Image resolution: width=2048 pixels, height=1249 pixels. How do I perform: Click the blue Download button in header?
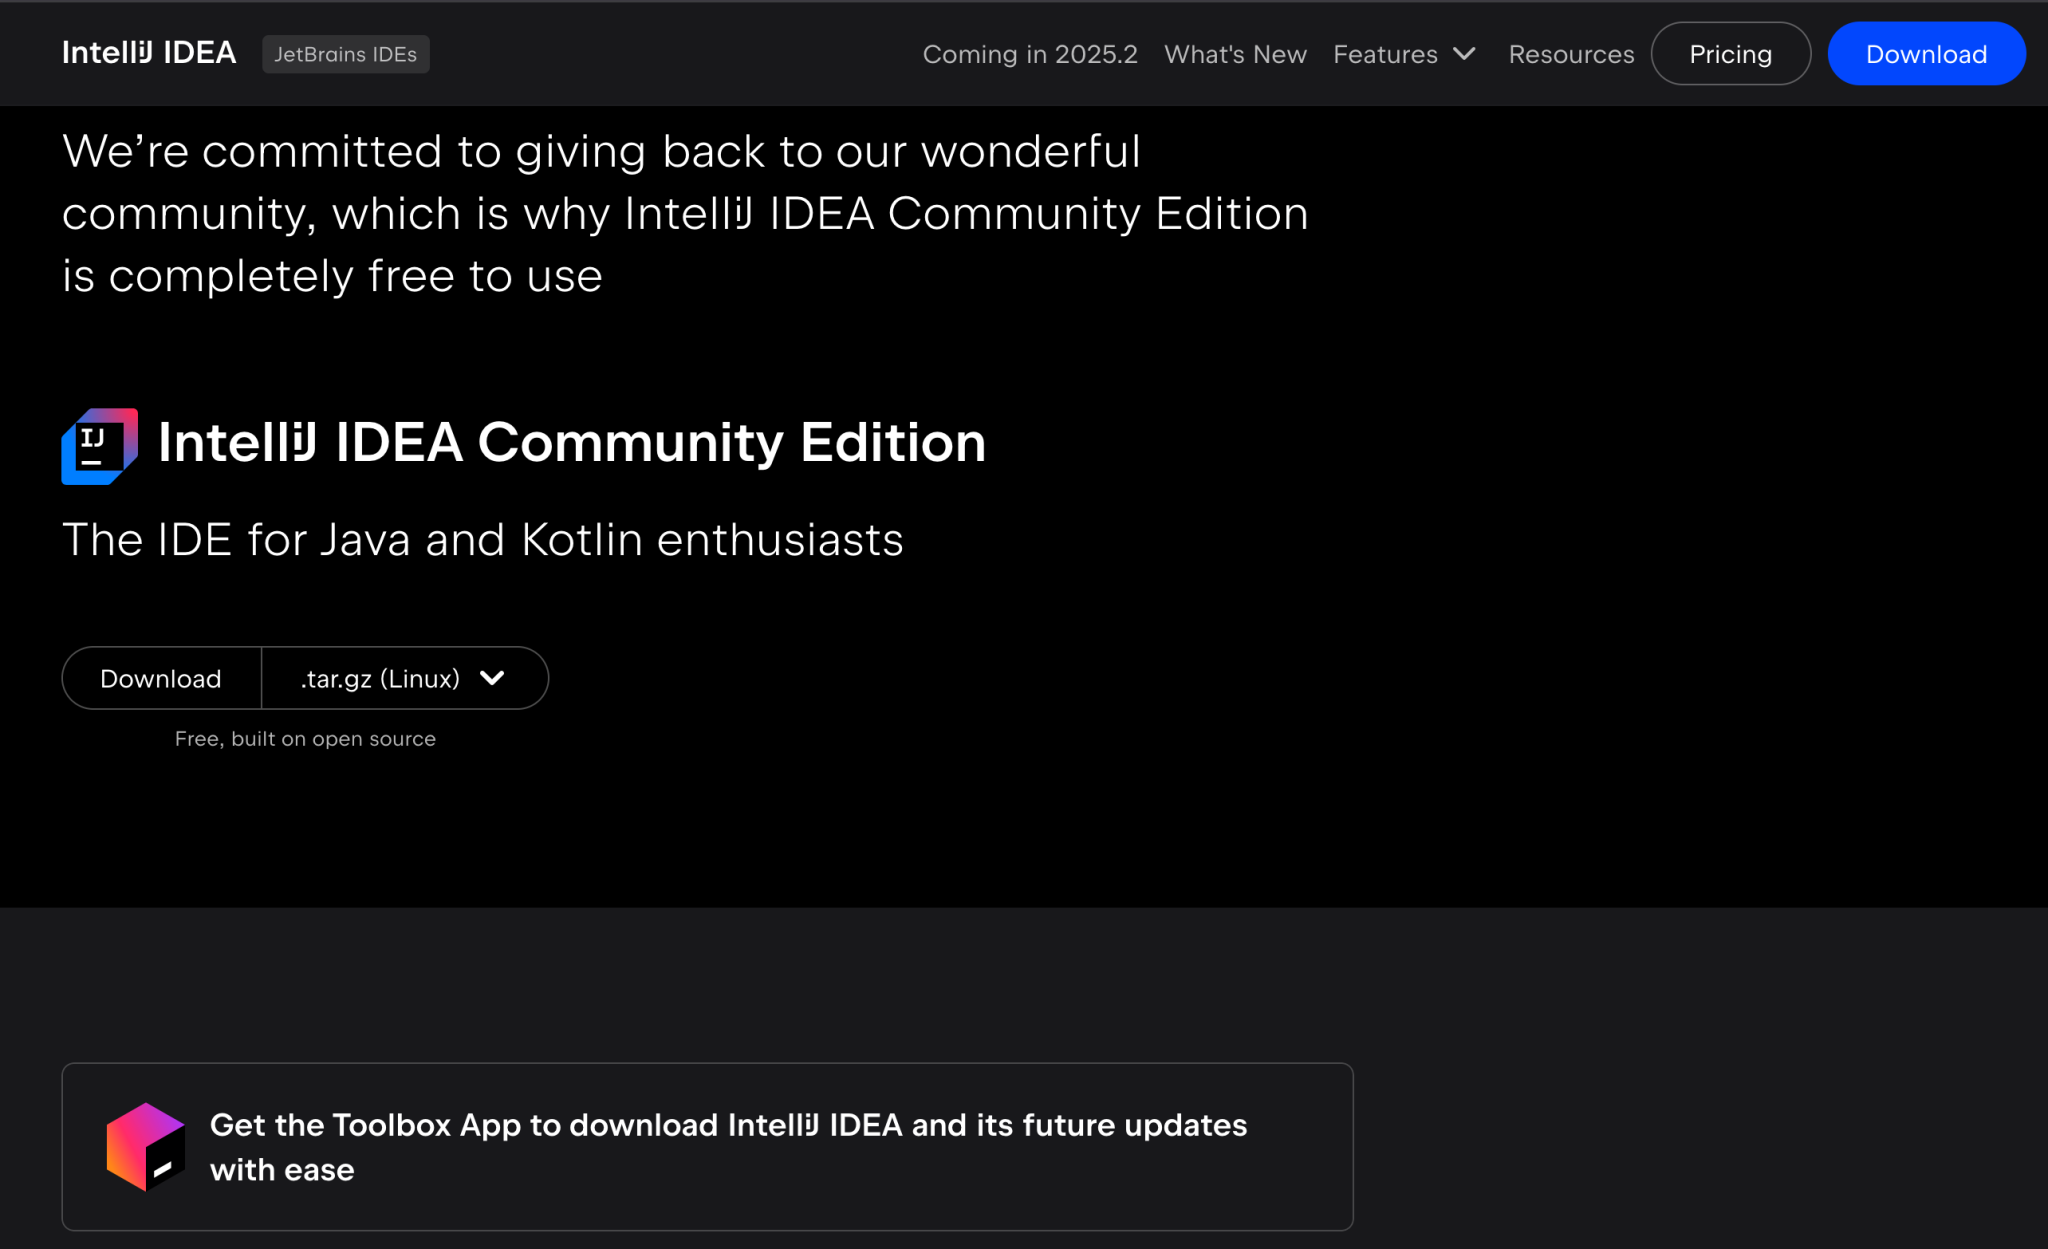tap(1925, 53)
